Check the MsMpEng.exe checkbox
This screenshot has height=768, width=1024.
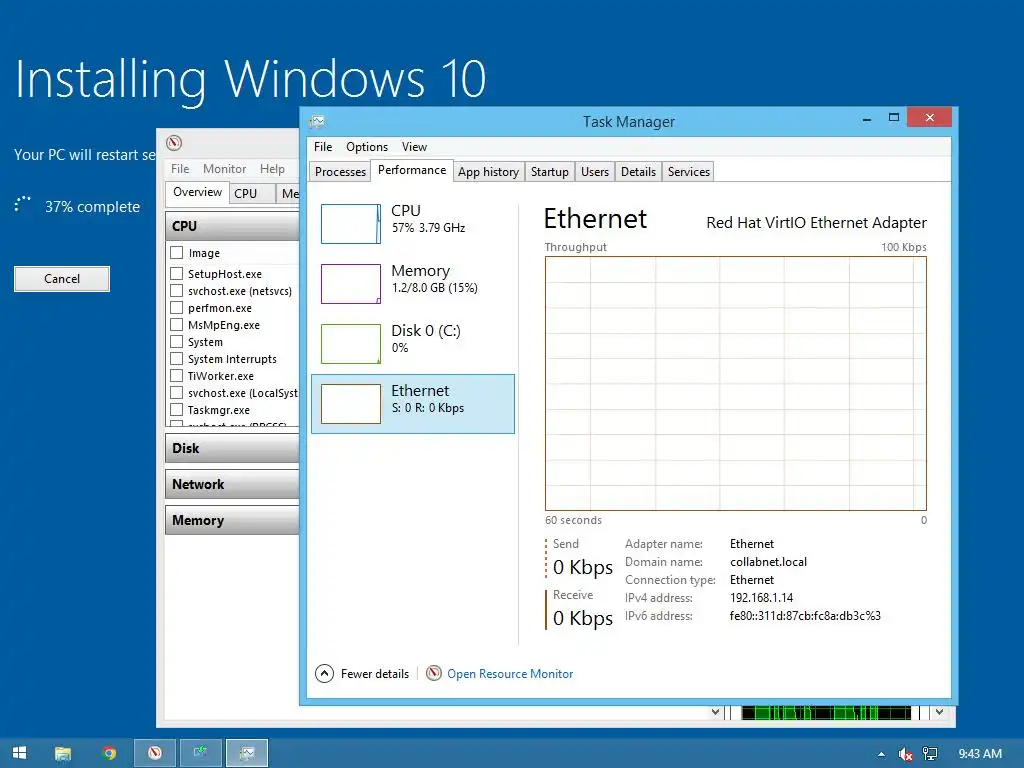point(176,324)
